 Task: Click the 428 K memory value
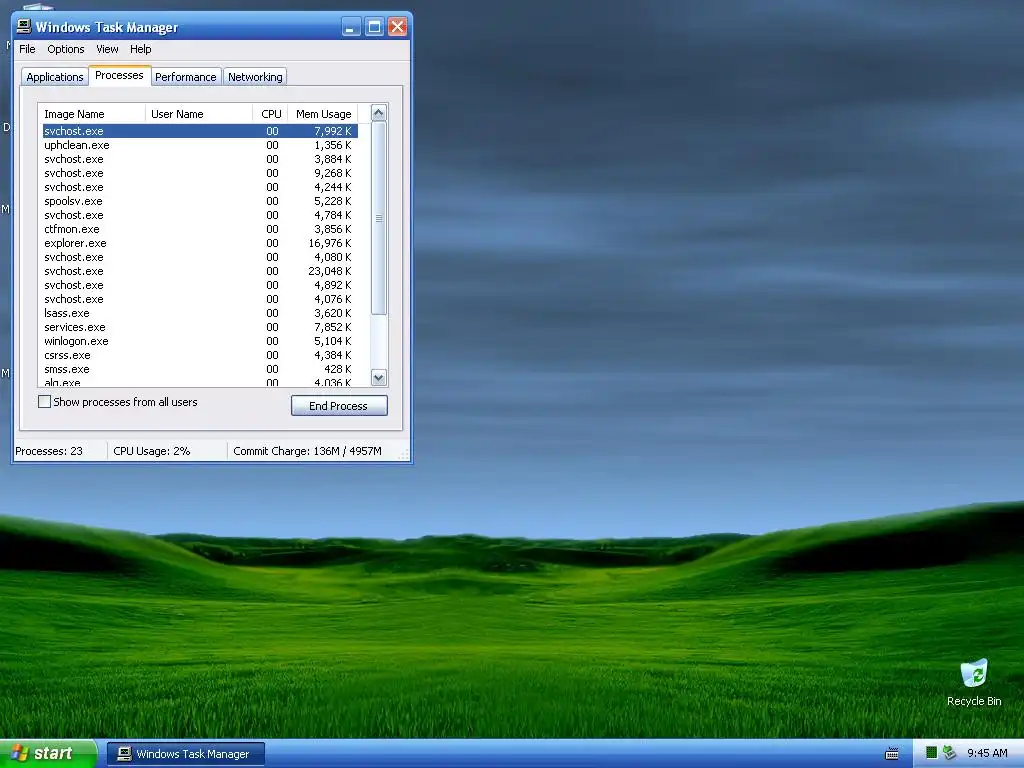pos(338,369)
